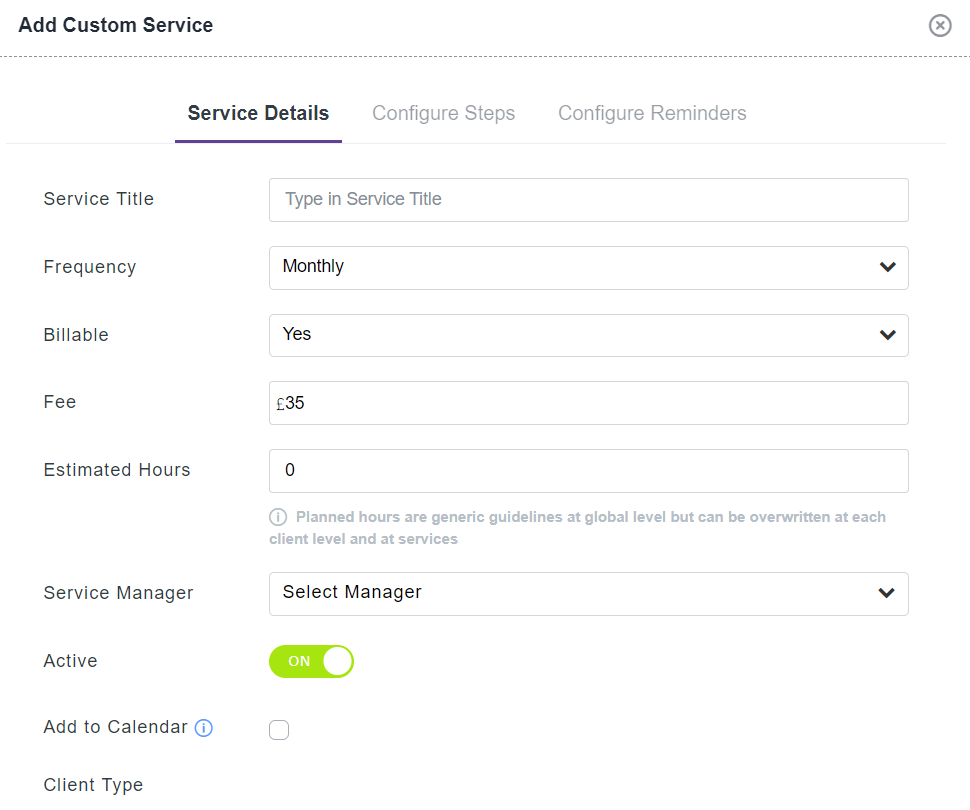Go to the Configure Reminders tab
This screenshot has height=810, width=970.
652,113
